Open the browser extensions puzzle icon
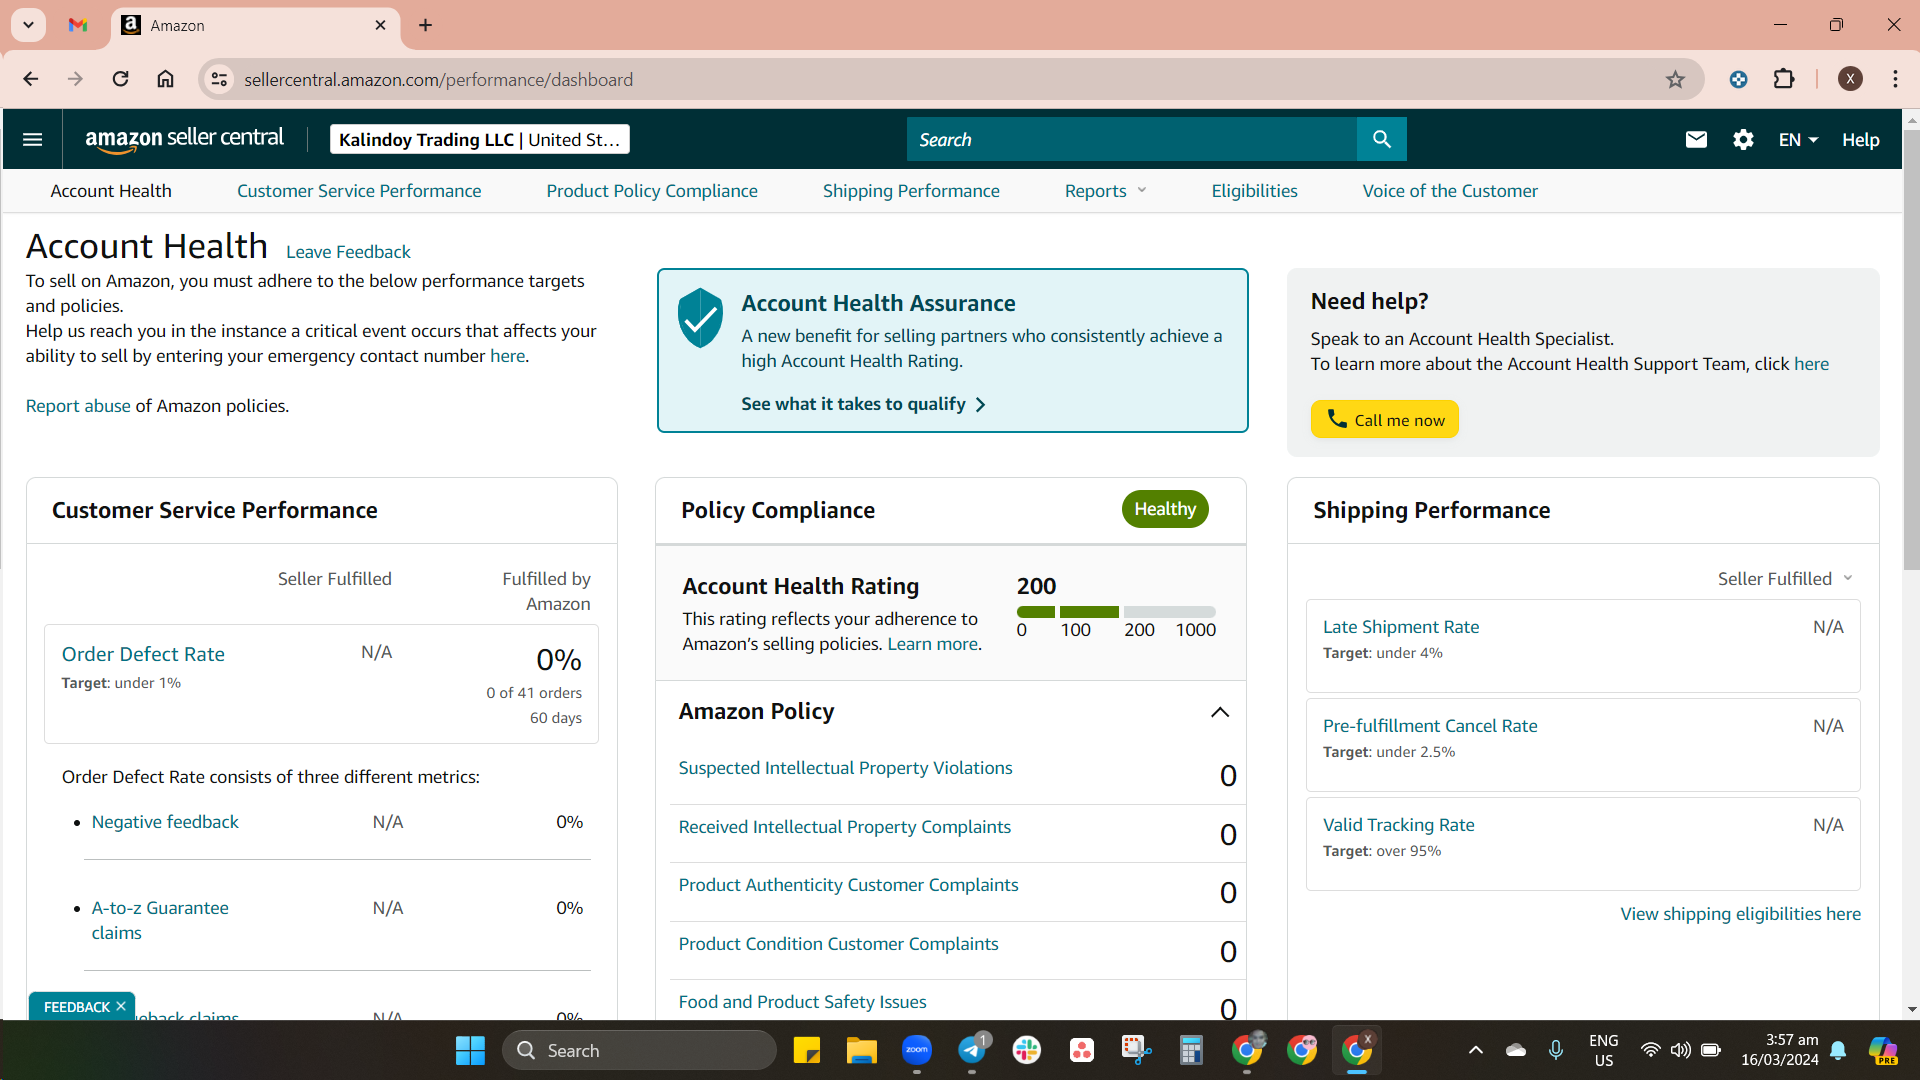This screenshot has height=1080, width=1920. click(1784, 79)
